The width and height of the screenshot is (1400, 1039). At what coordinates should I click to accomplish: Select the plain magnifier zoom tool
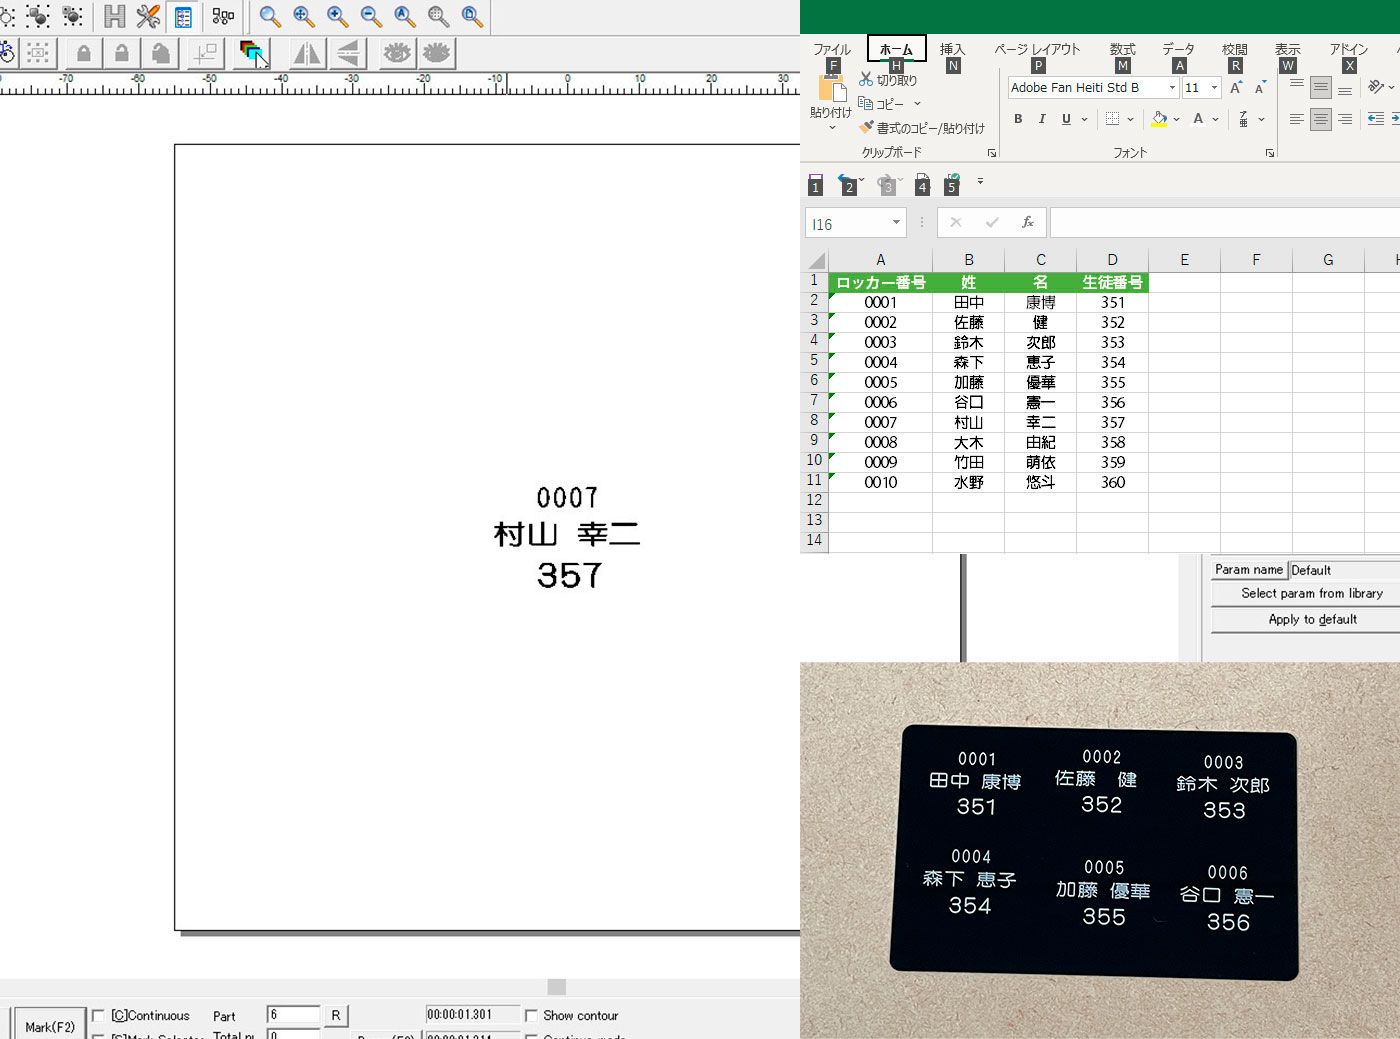click(270, 16)
